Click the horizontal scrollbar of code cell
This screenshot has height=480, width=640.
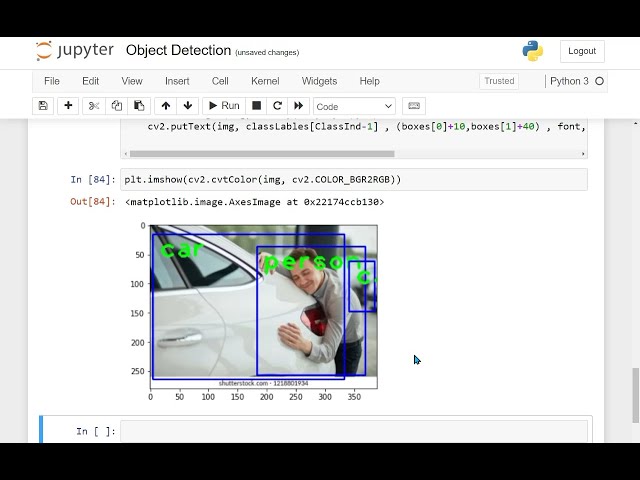coord(262,154)
